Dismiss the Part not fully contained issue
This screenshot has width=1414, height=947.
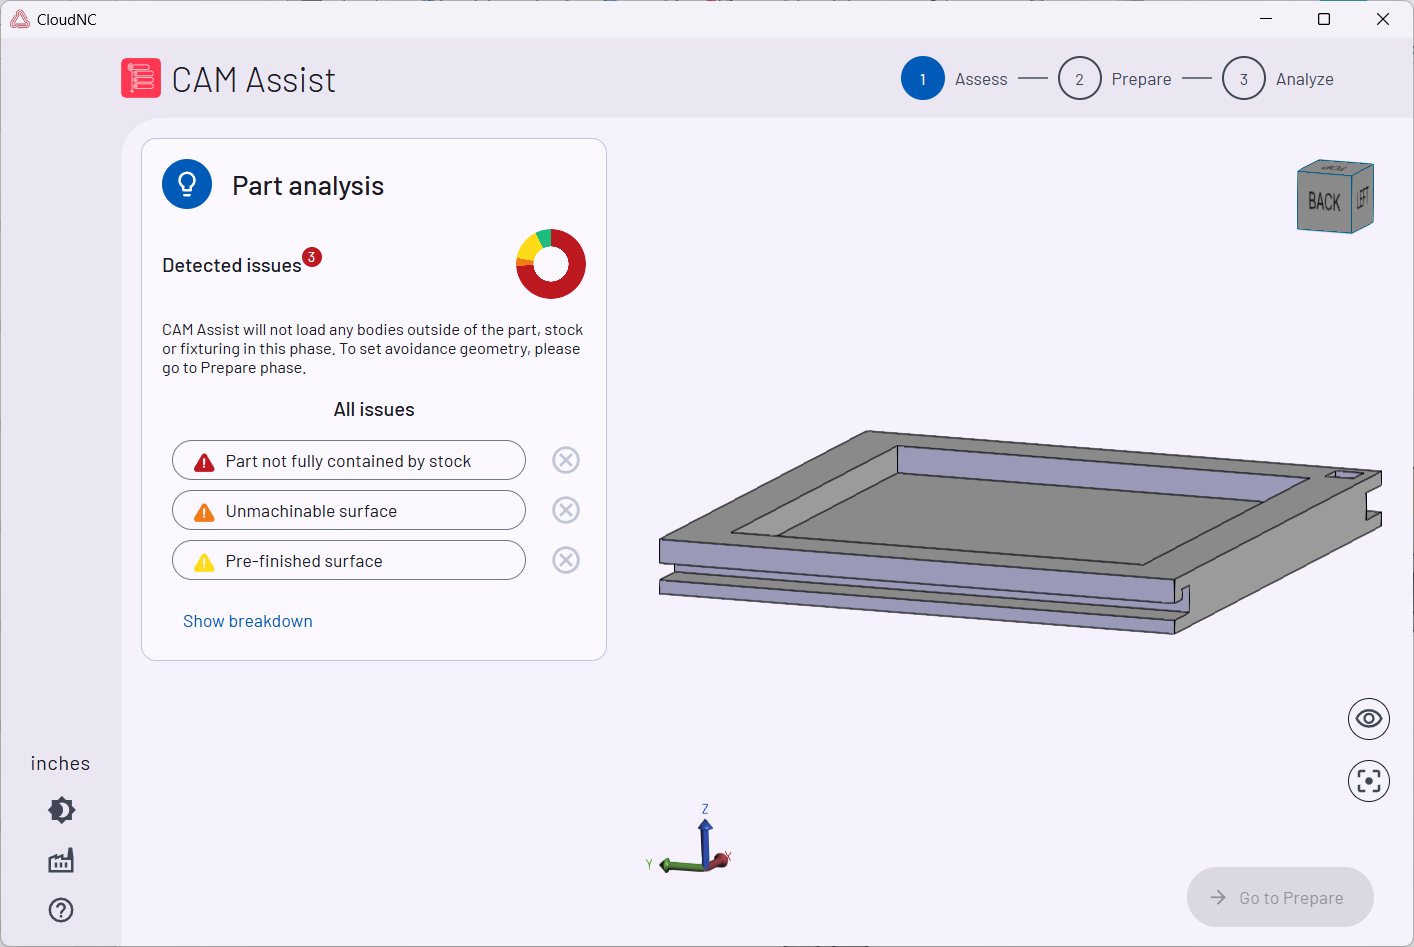[566, 460]
